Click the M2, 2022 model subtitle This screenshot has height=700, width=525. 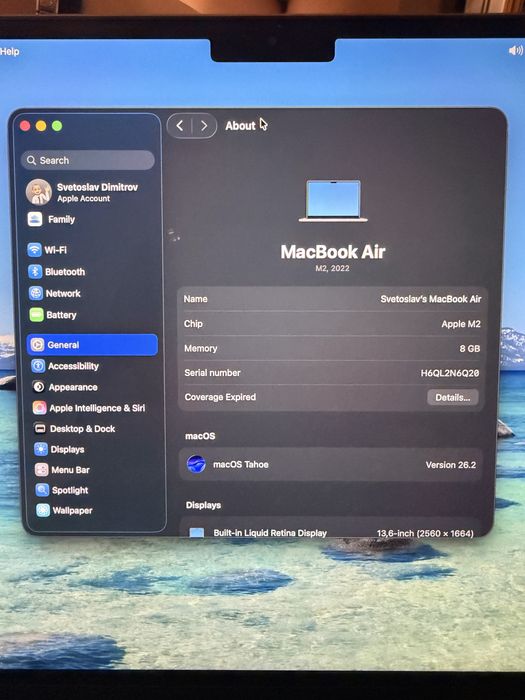coord(332,268)
